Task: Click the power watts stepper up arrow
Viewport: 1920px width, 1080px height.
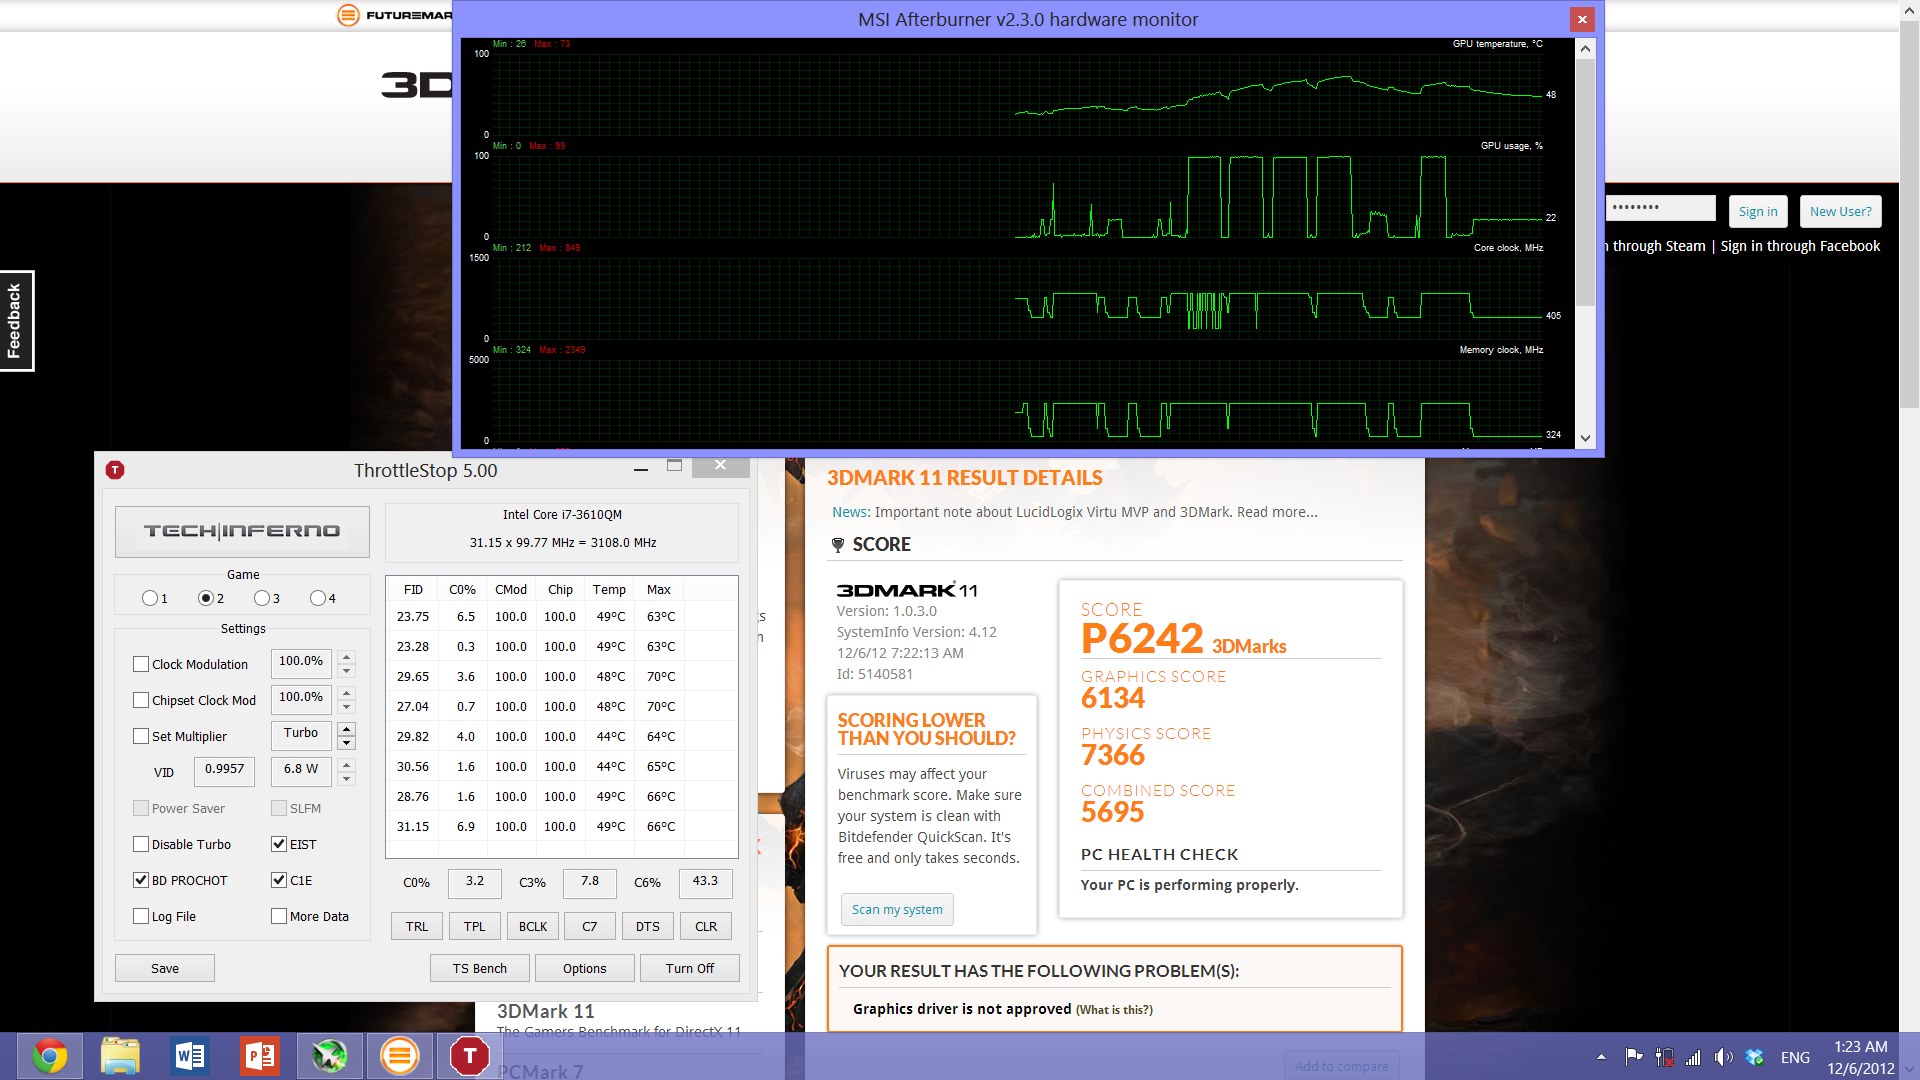Action: 347,765
